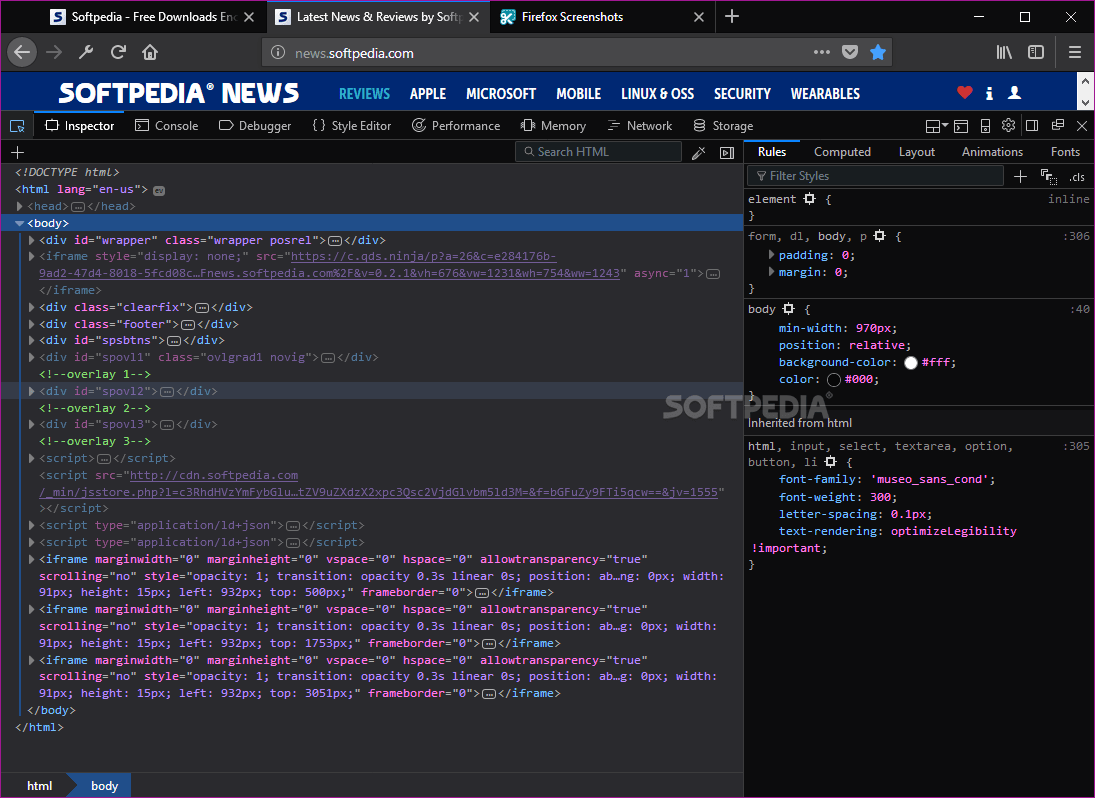Toggle the three-pane inspector view

727,153
